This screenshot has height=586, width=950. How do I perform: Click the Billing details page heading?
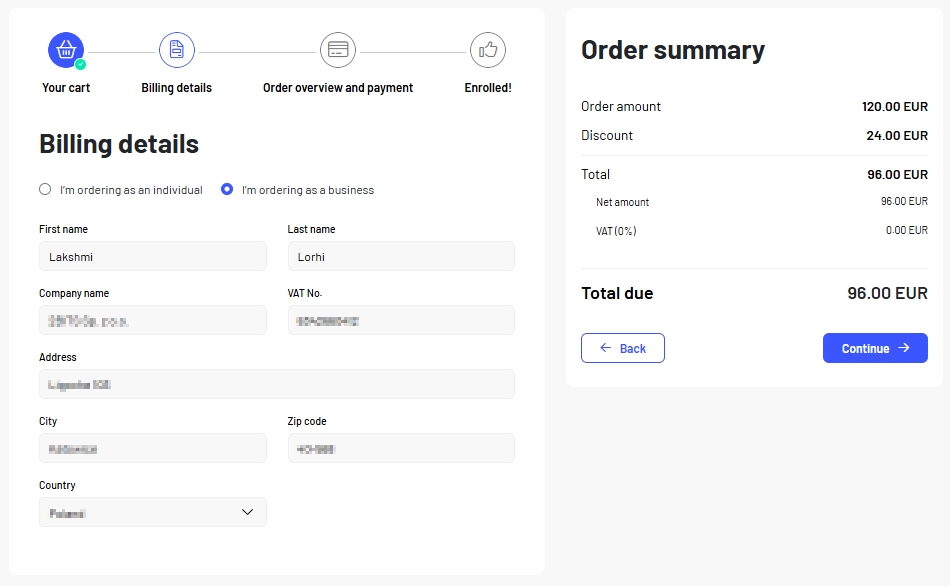[x=119, y=144]
